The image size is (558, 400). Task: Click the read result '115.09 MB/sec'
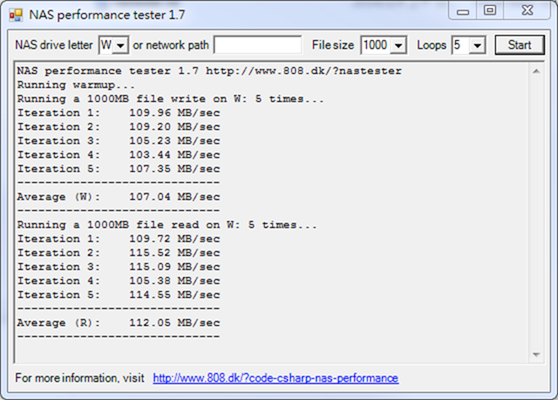pyautogui.click(x=174, y=267)
